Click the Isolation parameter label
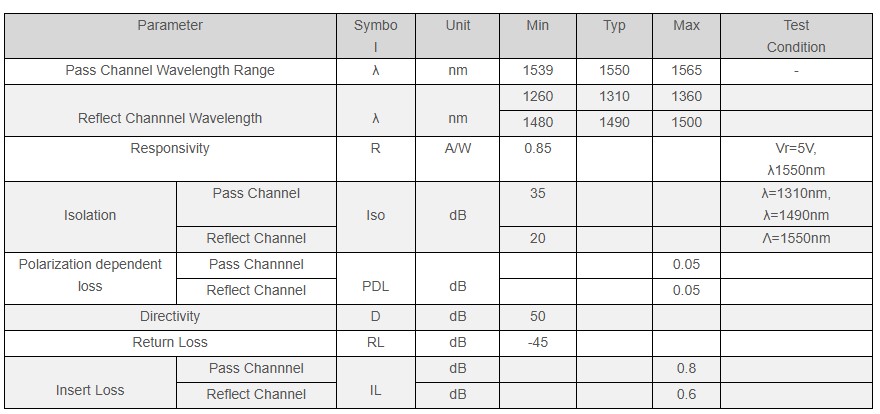Screen dimensions: 880x414 pos(90,217)
